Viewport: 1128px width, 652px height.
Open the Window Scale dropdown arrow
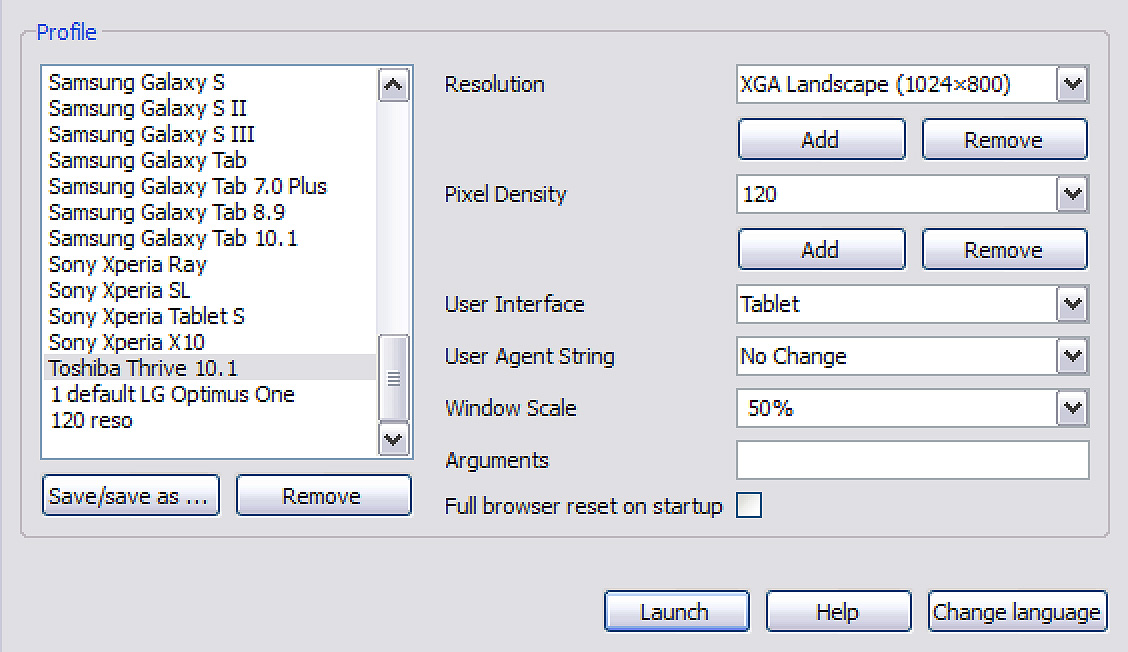point(1072,408)
